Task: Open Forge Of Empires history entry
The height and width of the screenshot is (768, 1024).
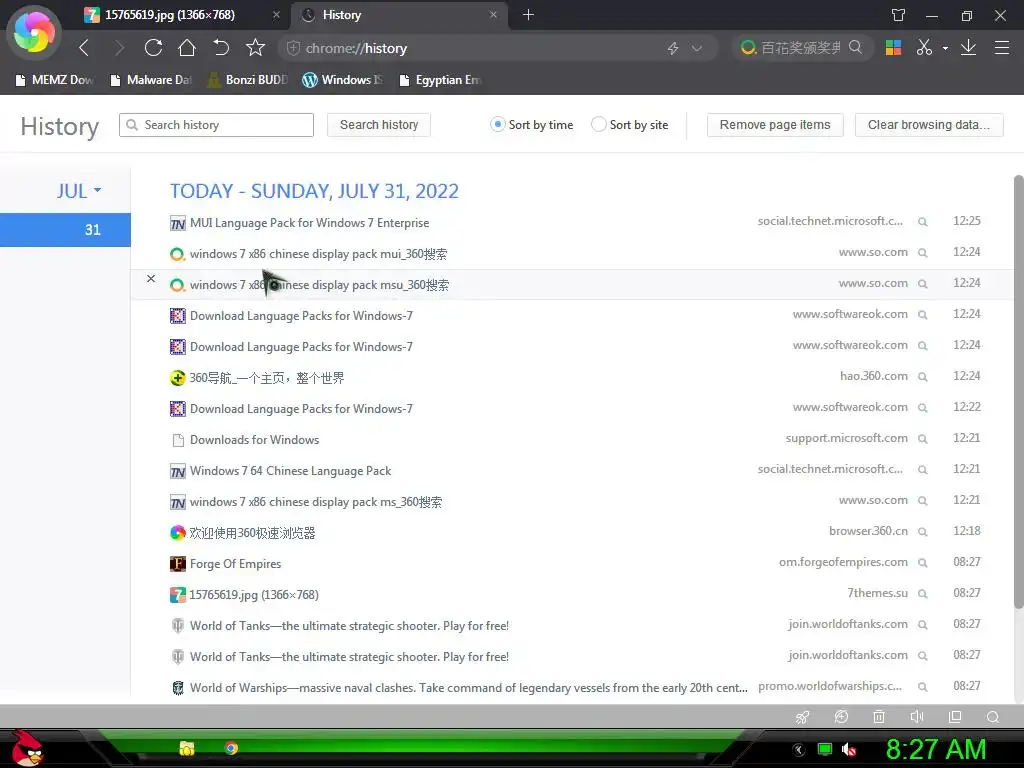Action: pos(235,564)
